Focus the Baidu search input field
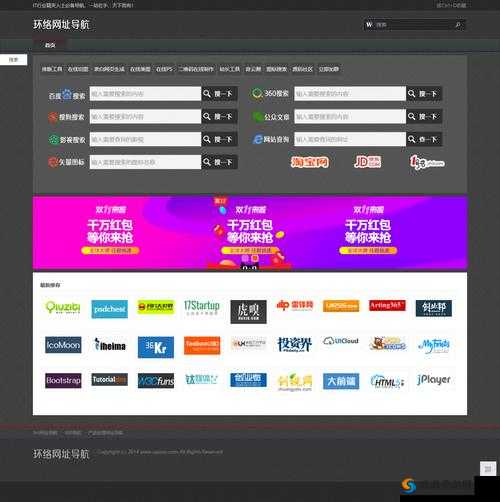This screenshot has height=502, width=500. point(145,94)
